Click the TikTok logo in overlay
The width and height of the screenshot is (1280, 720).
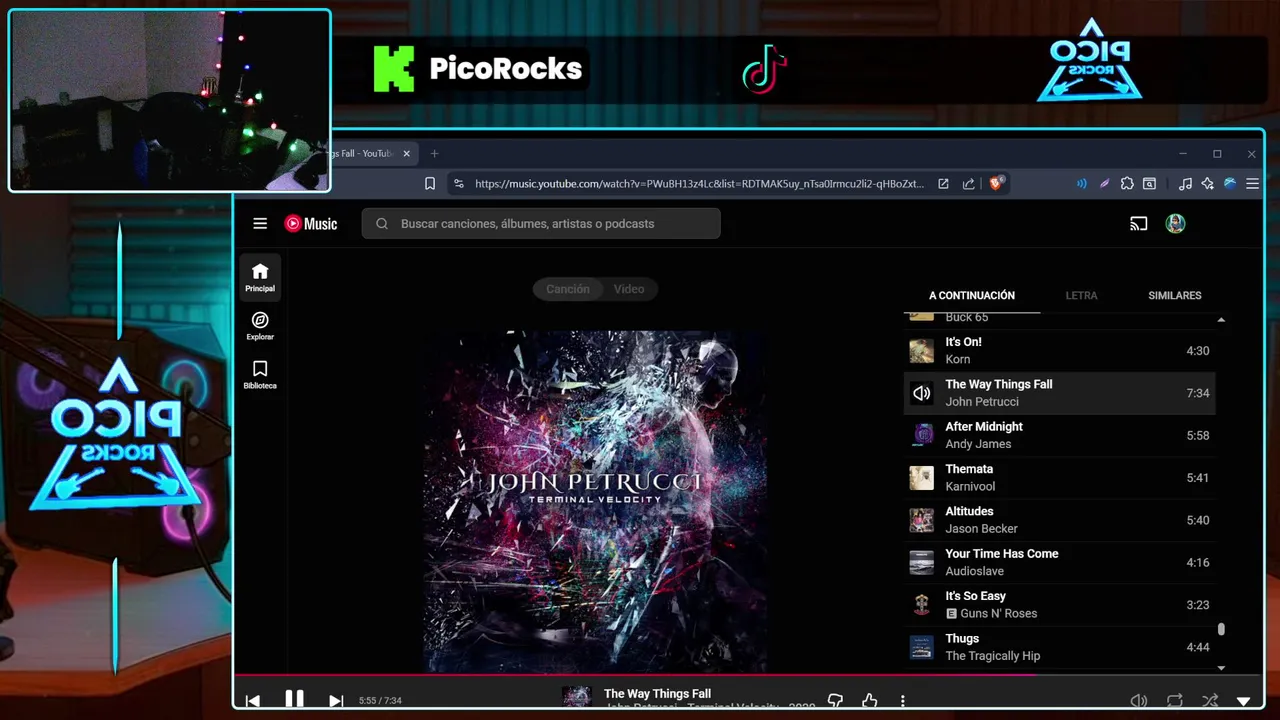765,70
